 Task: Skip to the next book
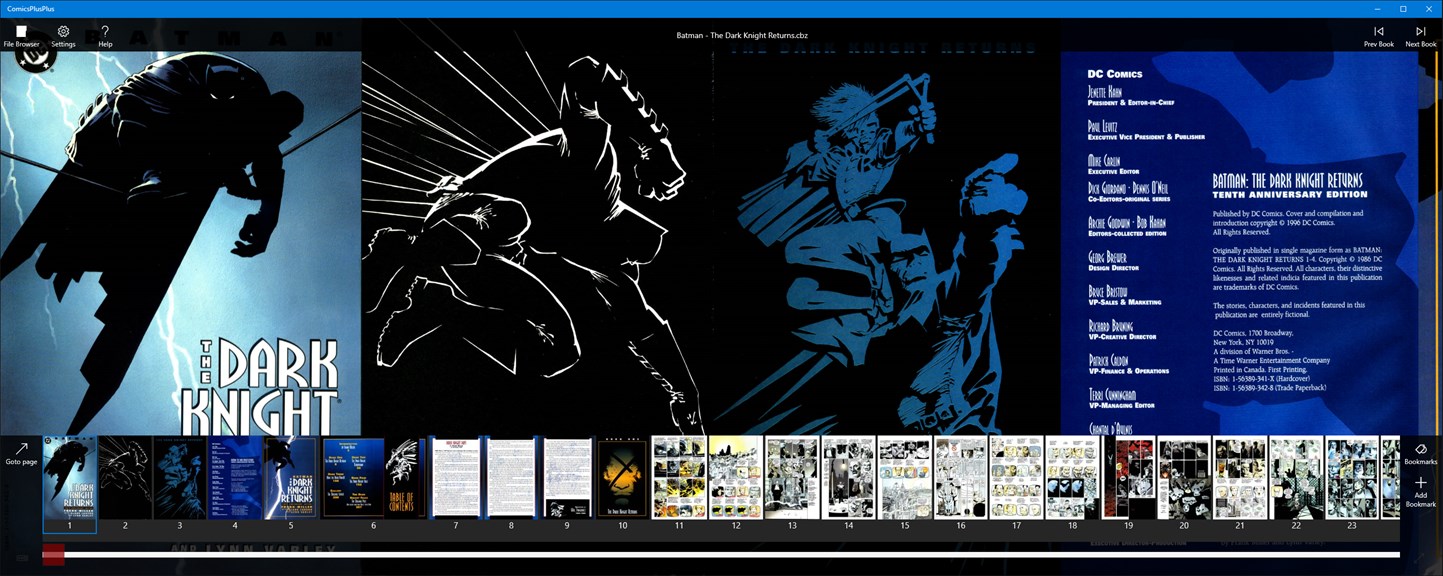1420,36
